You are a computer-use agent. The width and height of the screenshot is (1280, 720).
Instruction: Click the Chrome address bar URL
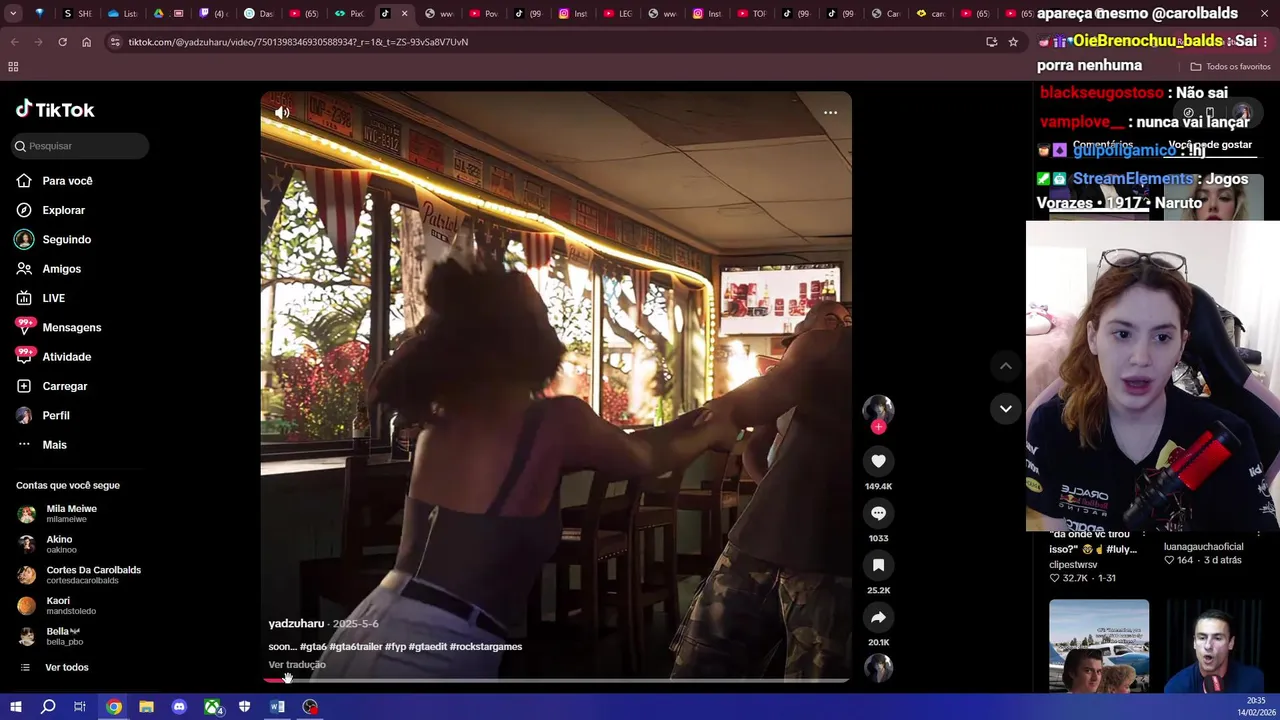[298, 42]
